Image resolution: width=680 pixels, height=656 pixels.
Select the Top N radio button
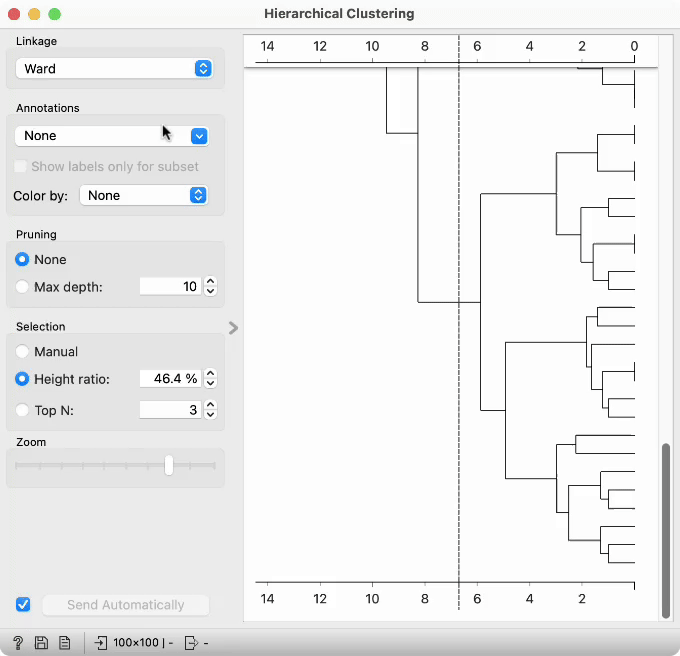(x=22, y=410)
